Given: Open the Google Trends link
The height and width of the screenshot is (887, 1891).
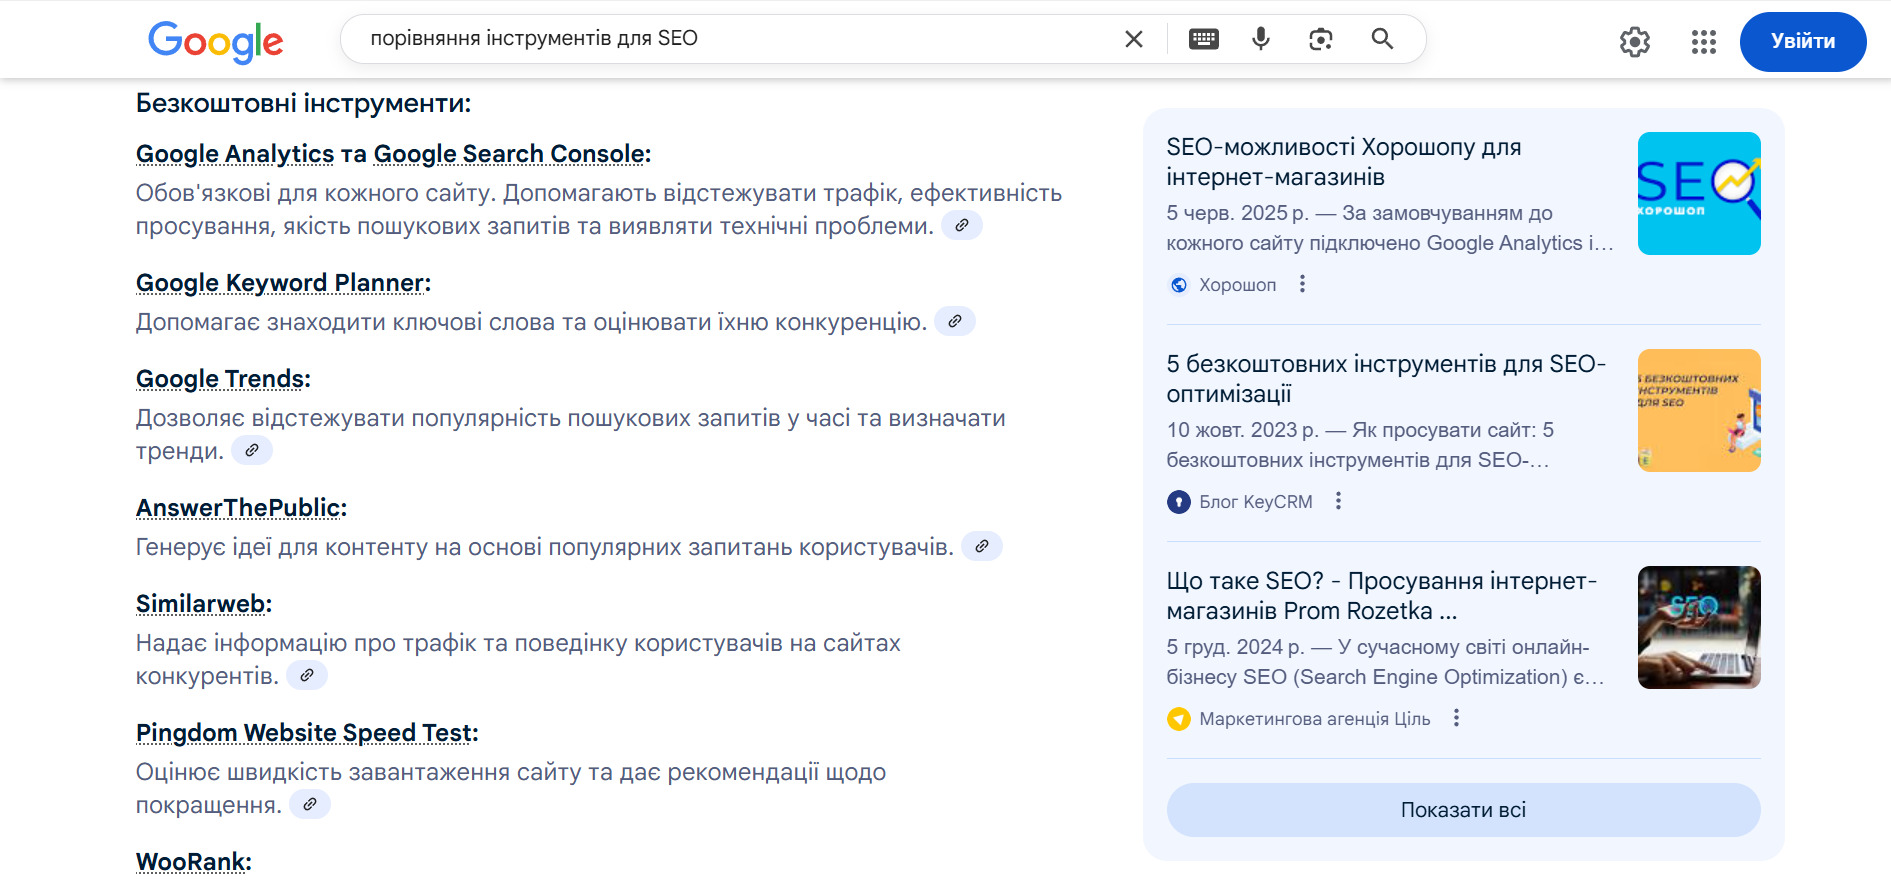Looking at the screenshot, I should point(220,379).
